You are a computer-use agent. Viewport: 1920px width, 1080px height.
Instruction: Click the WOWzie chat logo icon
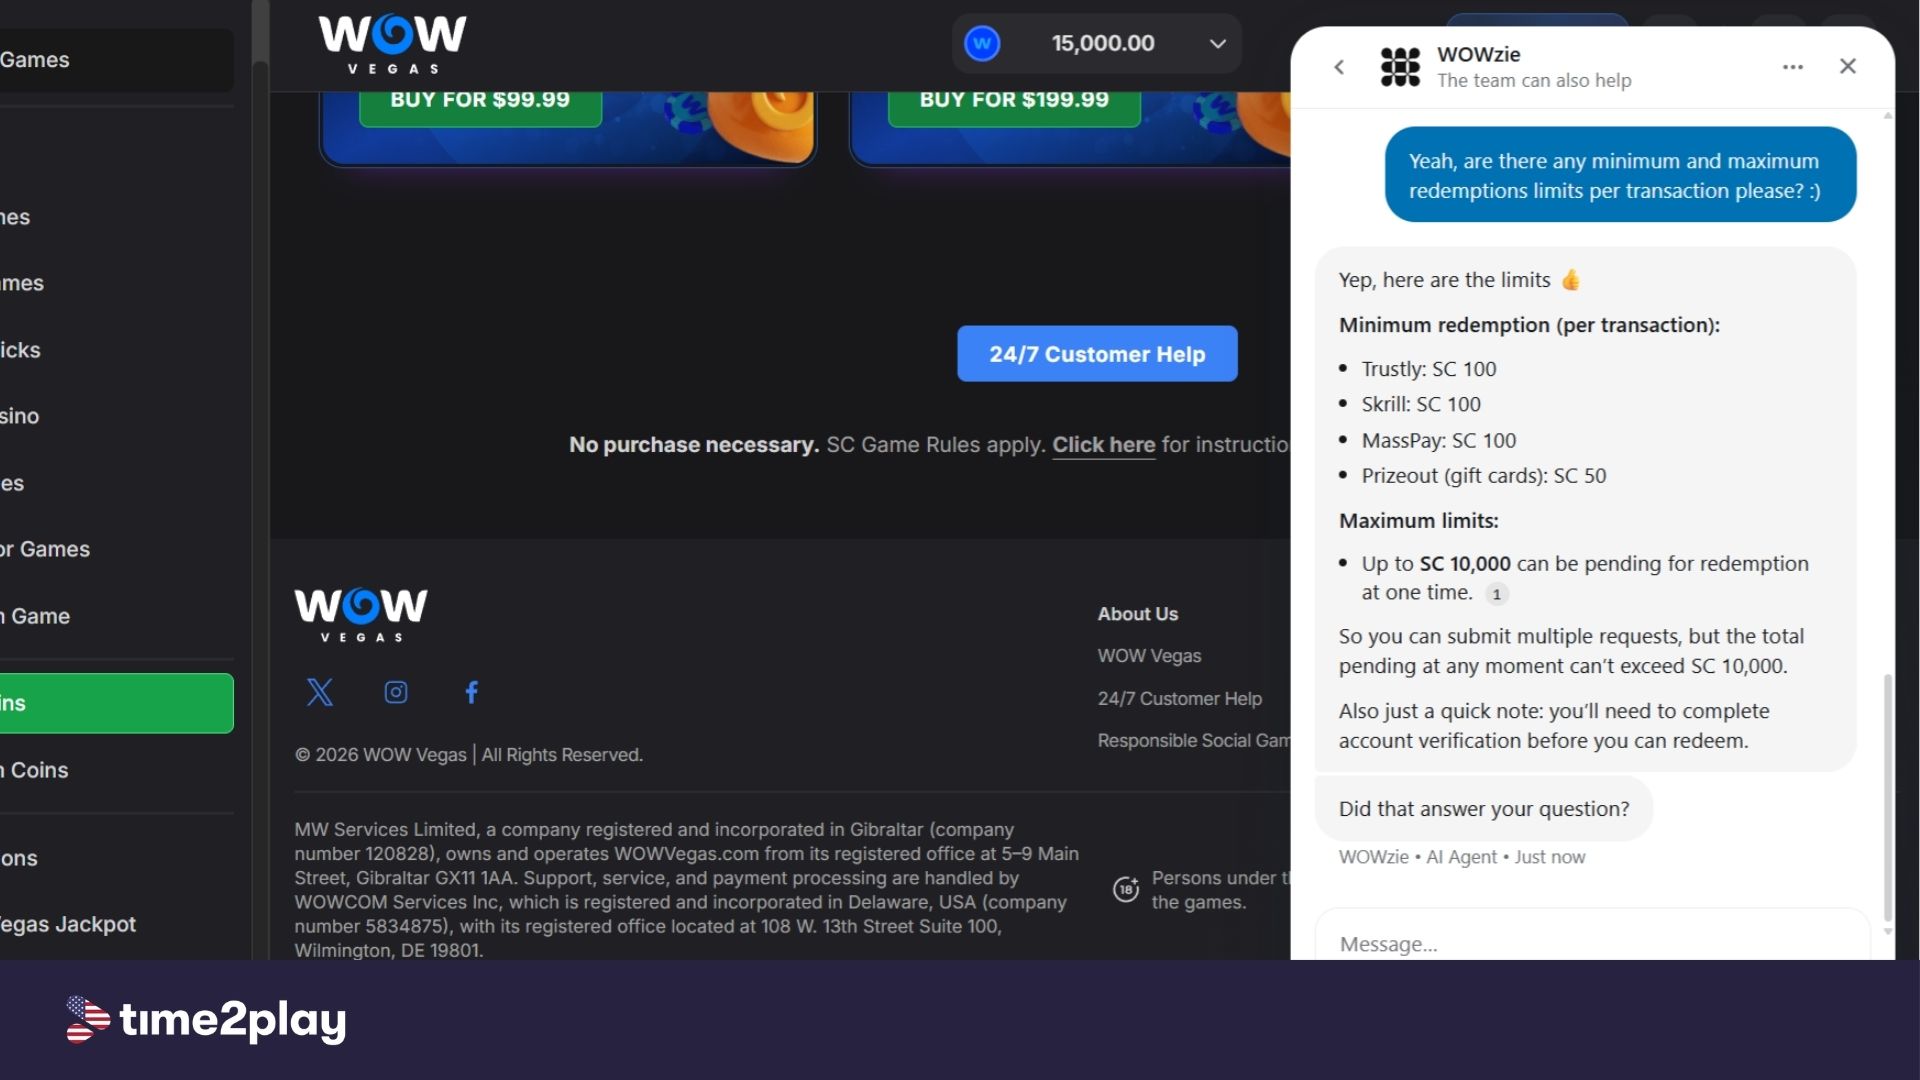[x=1400, y=67]
